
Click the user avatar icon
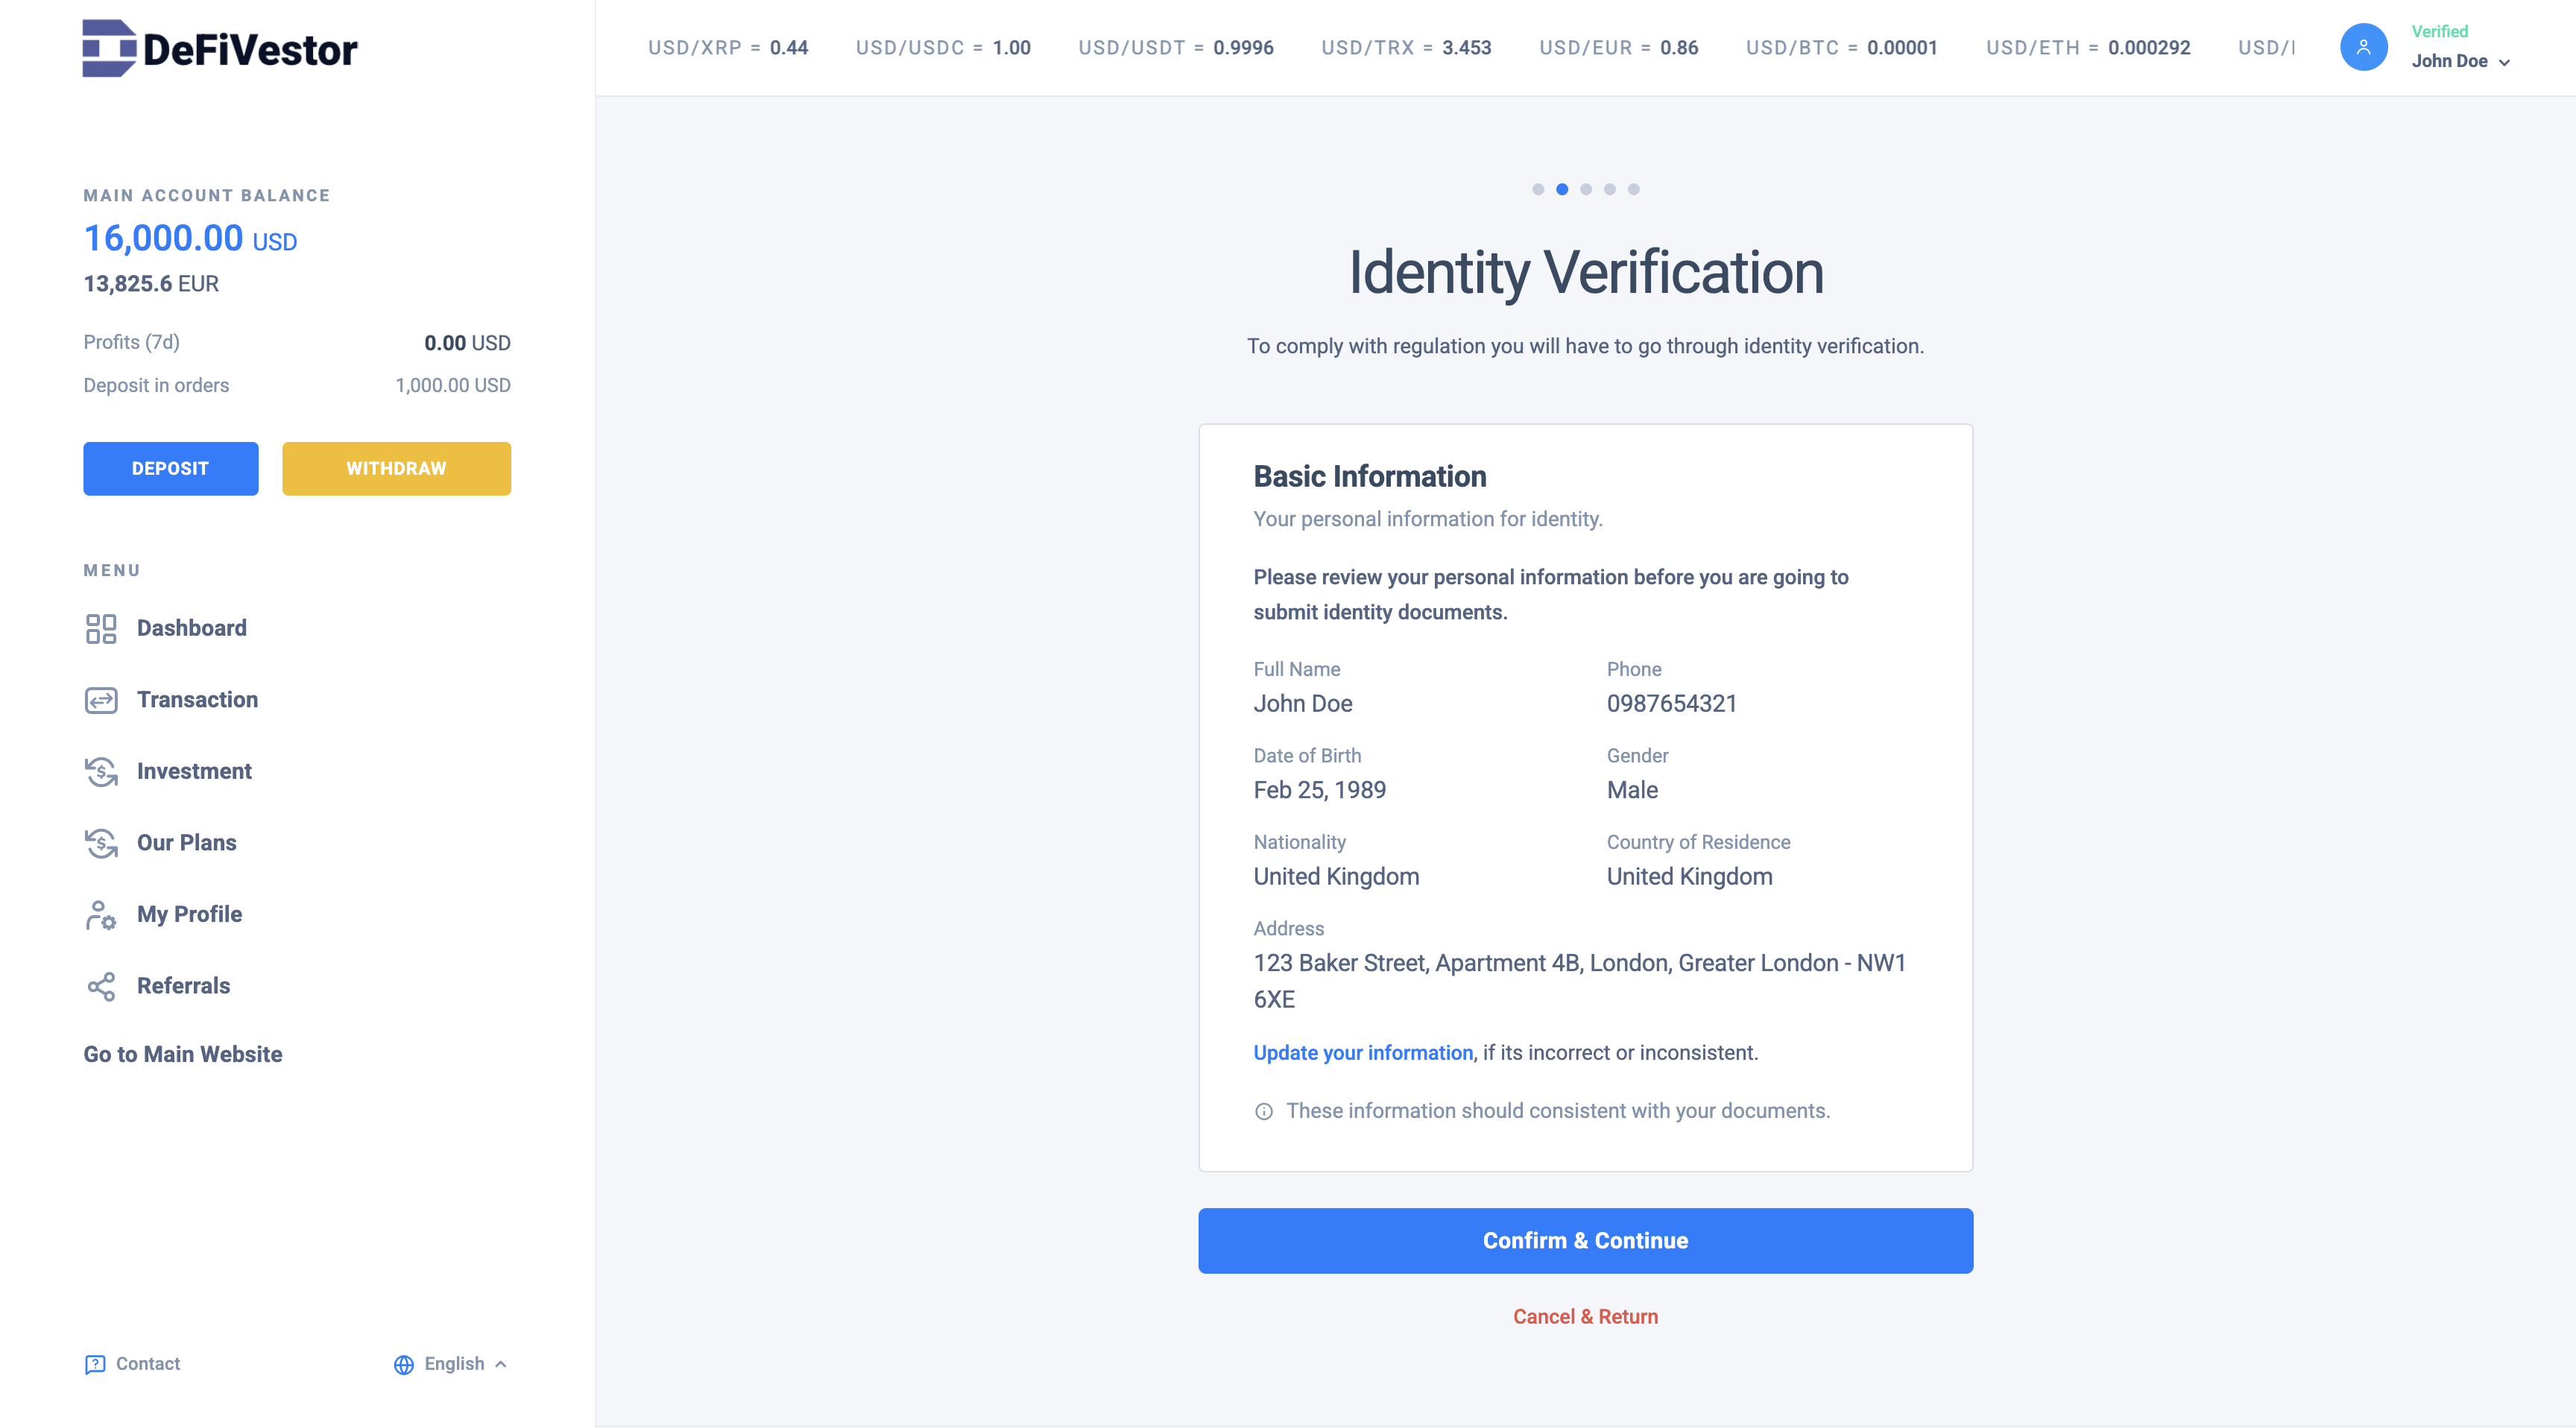click(2363, 47)
